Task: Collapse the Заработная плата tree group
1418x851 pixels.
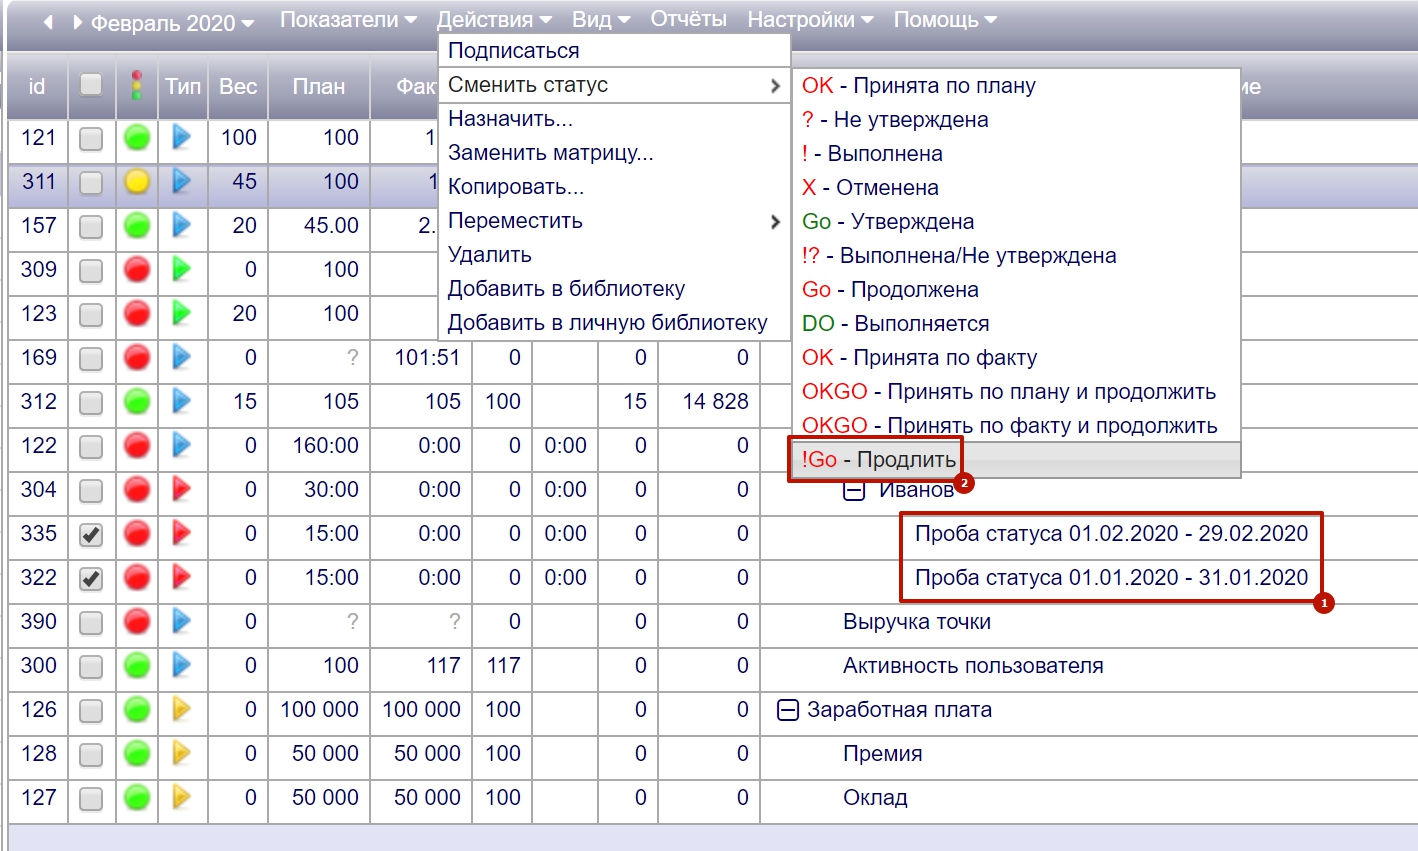Action: click(x=788, y=710)
